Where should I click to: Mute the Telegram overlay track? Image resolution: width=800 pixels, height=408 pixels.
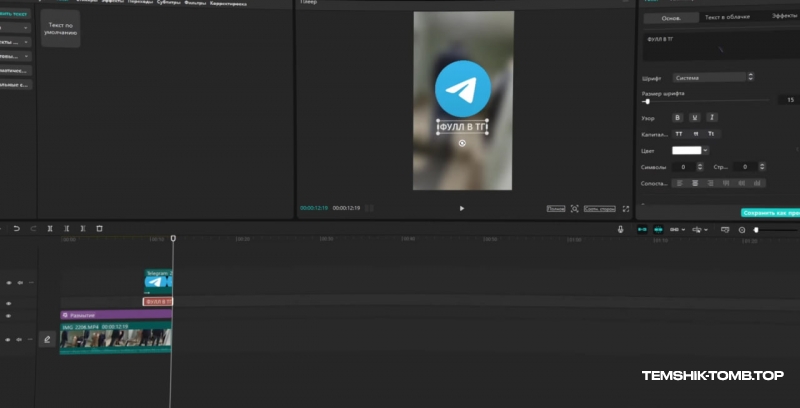click(20, 283)
